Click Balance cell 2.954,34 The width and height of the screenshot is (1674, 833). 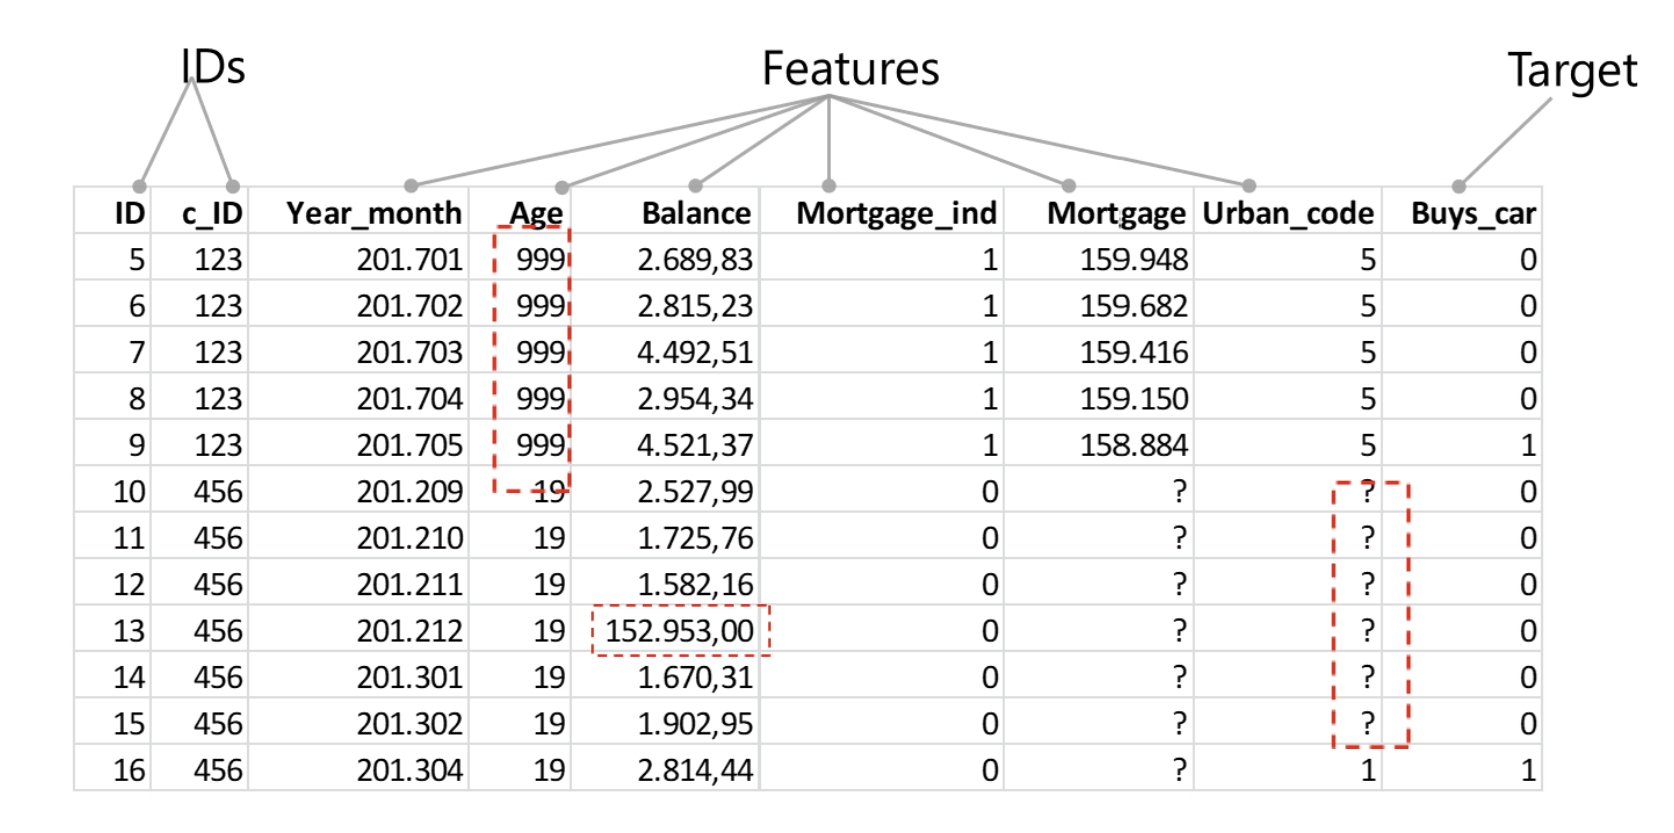pos(695,399)
